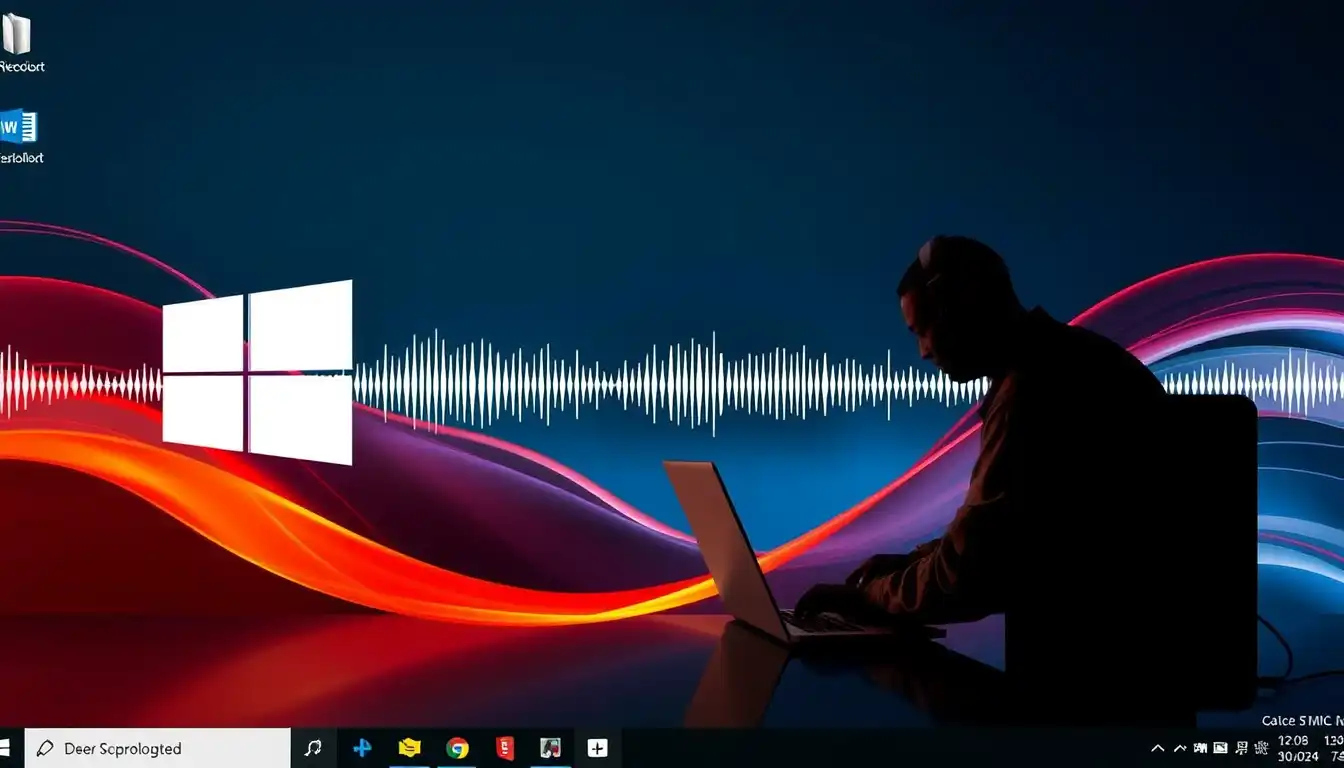Image resolution: width=1344 pixels, height=768 pixels.
Task: Open the music note taskbar icon
Action: (x=313, y=748)
